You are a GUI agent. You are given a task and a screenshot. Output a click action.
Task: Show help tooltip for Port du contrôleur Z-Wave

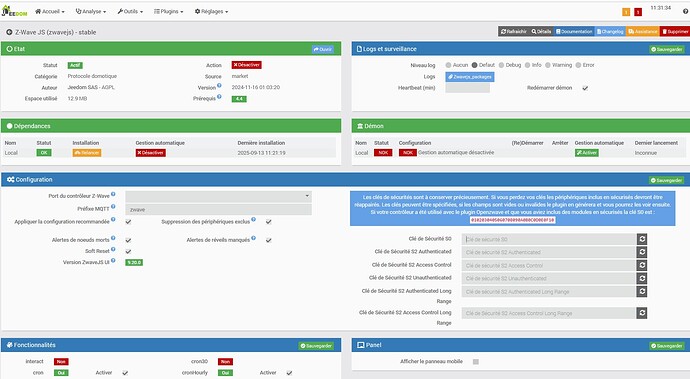(113, 194)
